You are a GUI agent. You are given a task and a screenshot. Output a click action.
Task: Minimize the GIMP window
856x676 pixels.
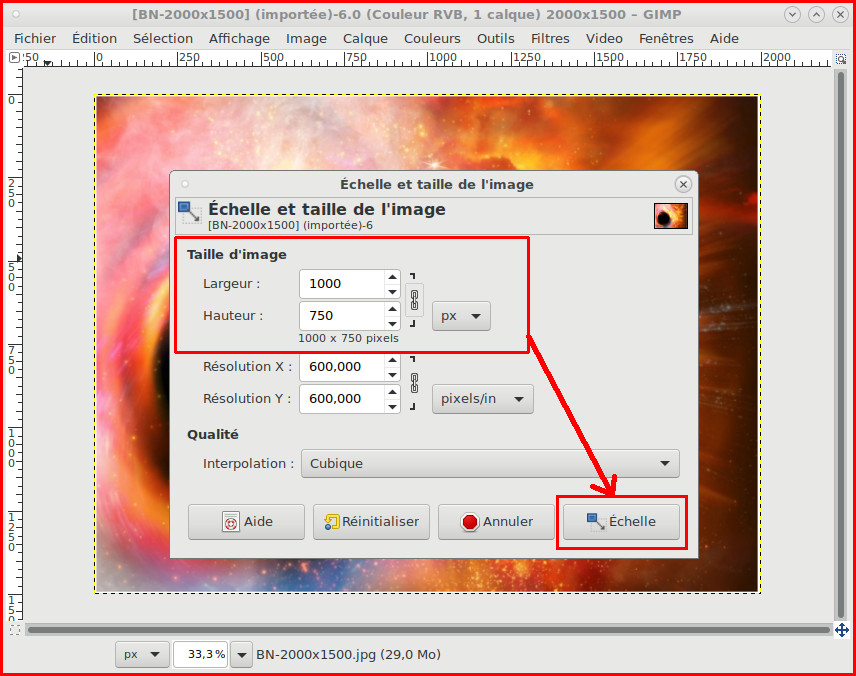792,15
